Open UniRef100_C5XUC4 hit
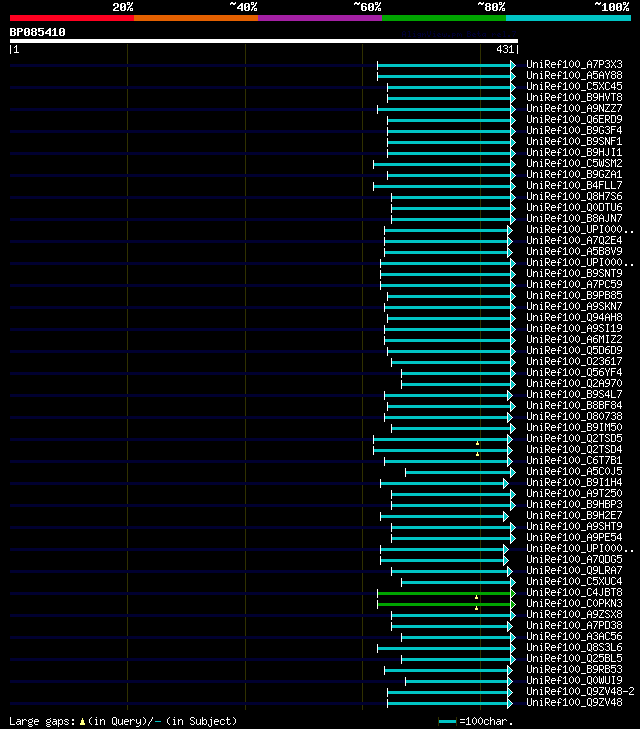640x729 pixels. click(x=574, y=582)
